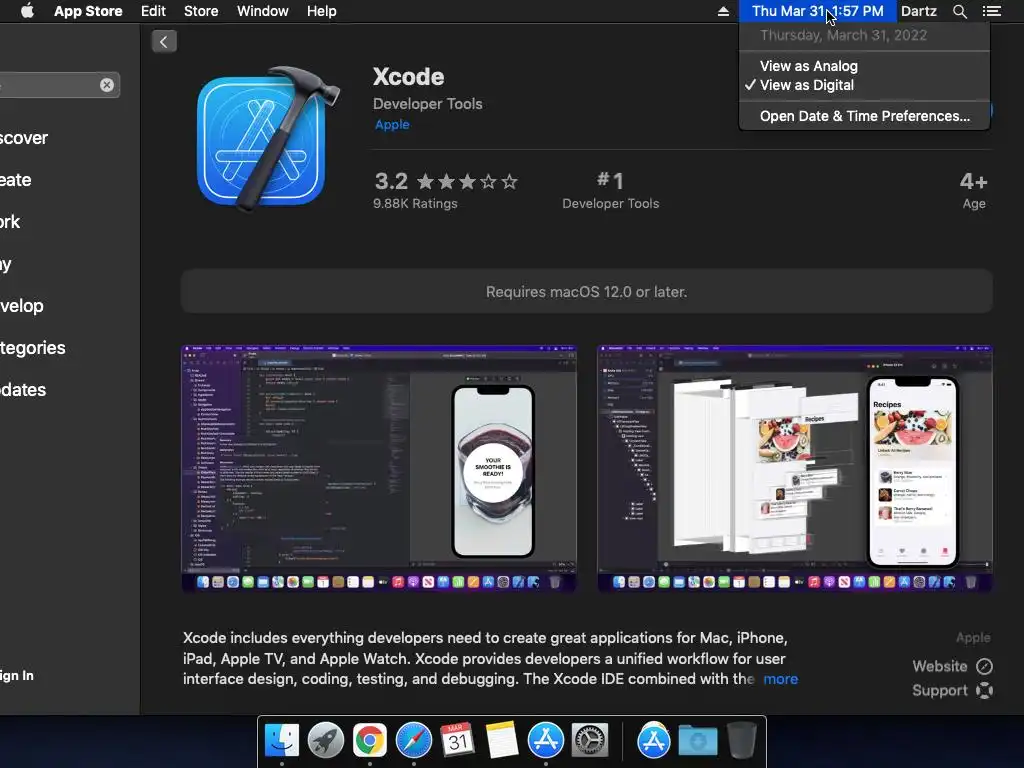The height and width of the screenshot is (768, 1024).
Task: Click the Xcode hammer app icon
Action: point(268,138)
